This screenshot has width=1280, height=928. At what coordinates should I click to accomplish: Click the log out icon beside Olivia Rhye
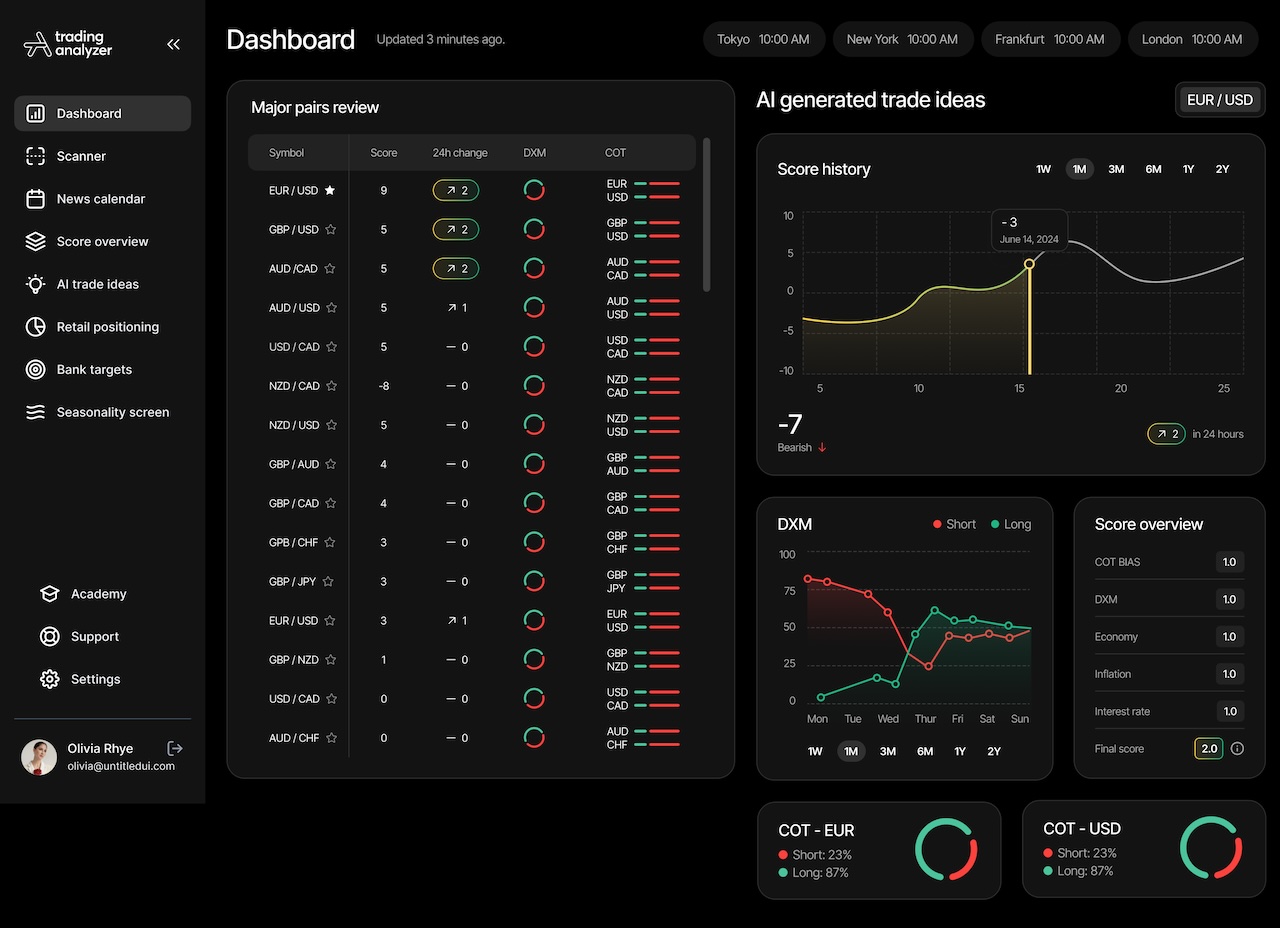click(x=174, y=748)
